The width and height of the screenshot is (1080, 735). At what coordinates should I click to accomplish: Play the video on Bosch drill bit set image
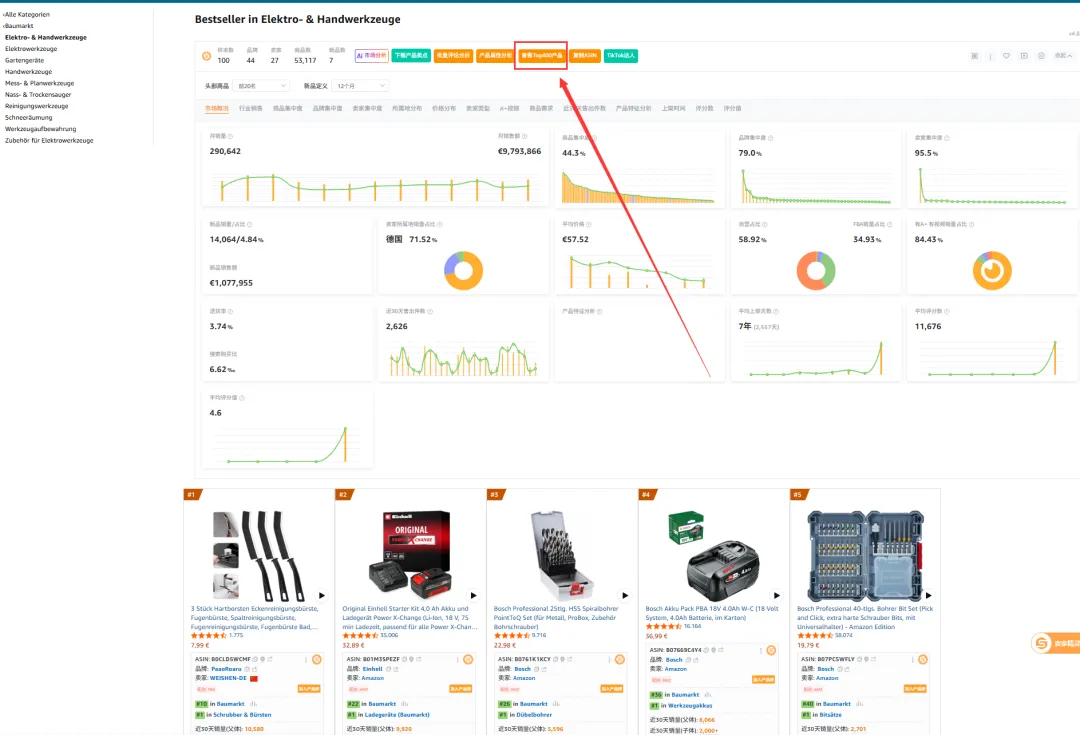[x=625, y=595]
